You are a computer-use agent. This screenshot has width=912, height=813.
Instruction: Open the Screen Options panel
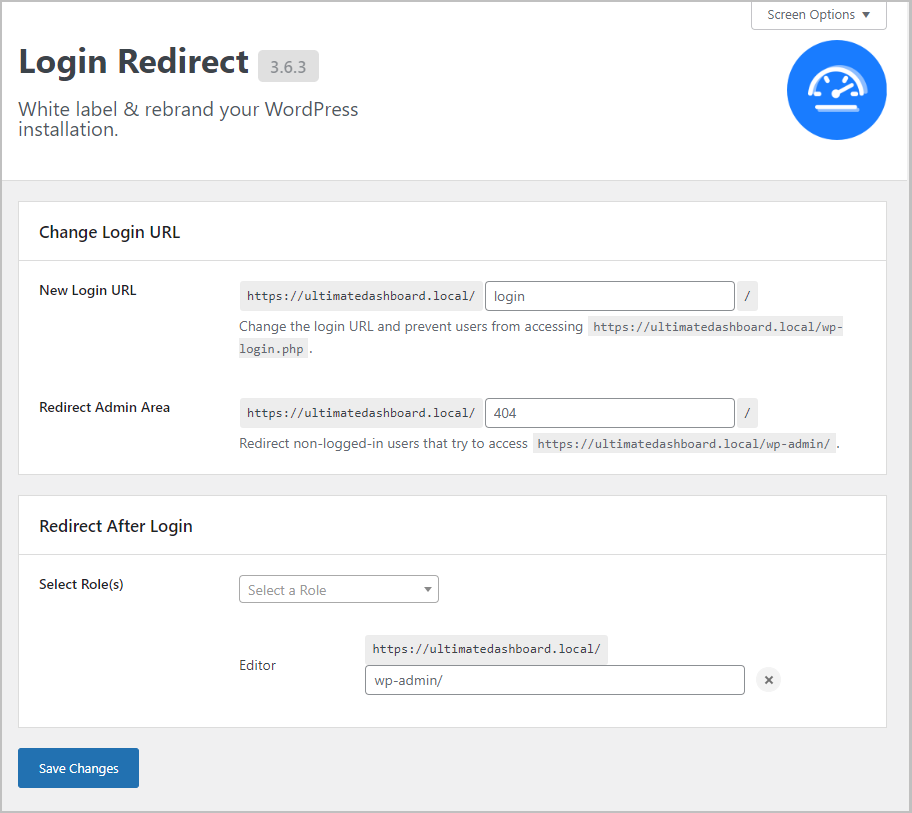tap(818, 15)
